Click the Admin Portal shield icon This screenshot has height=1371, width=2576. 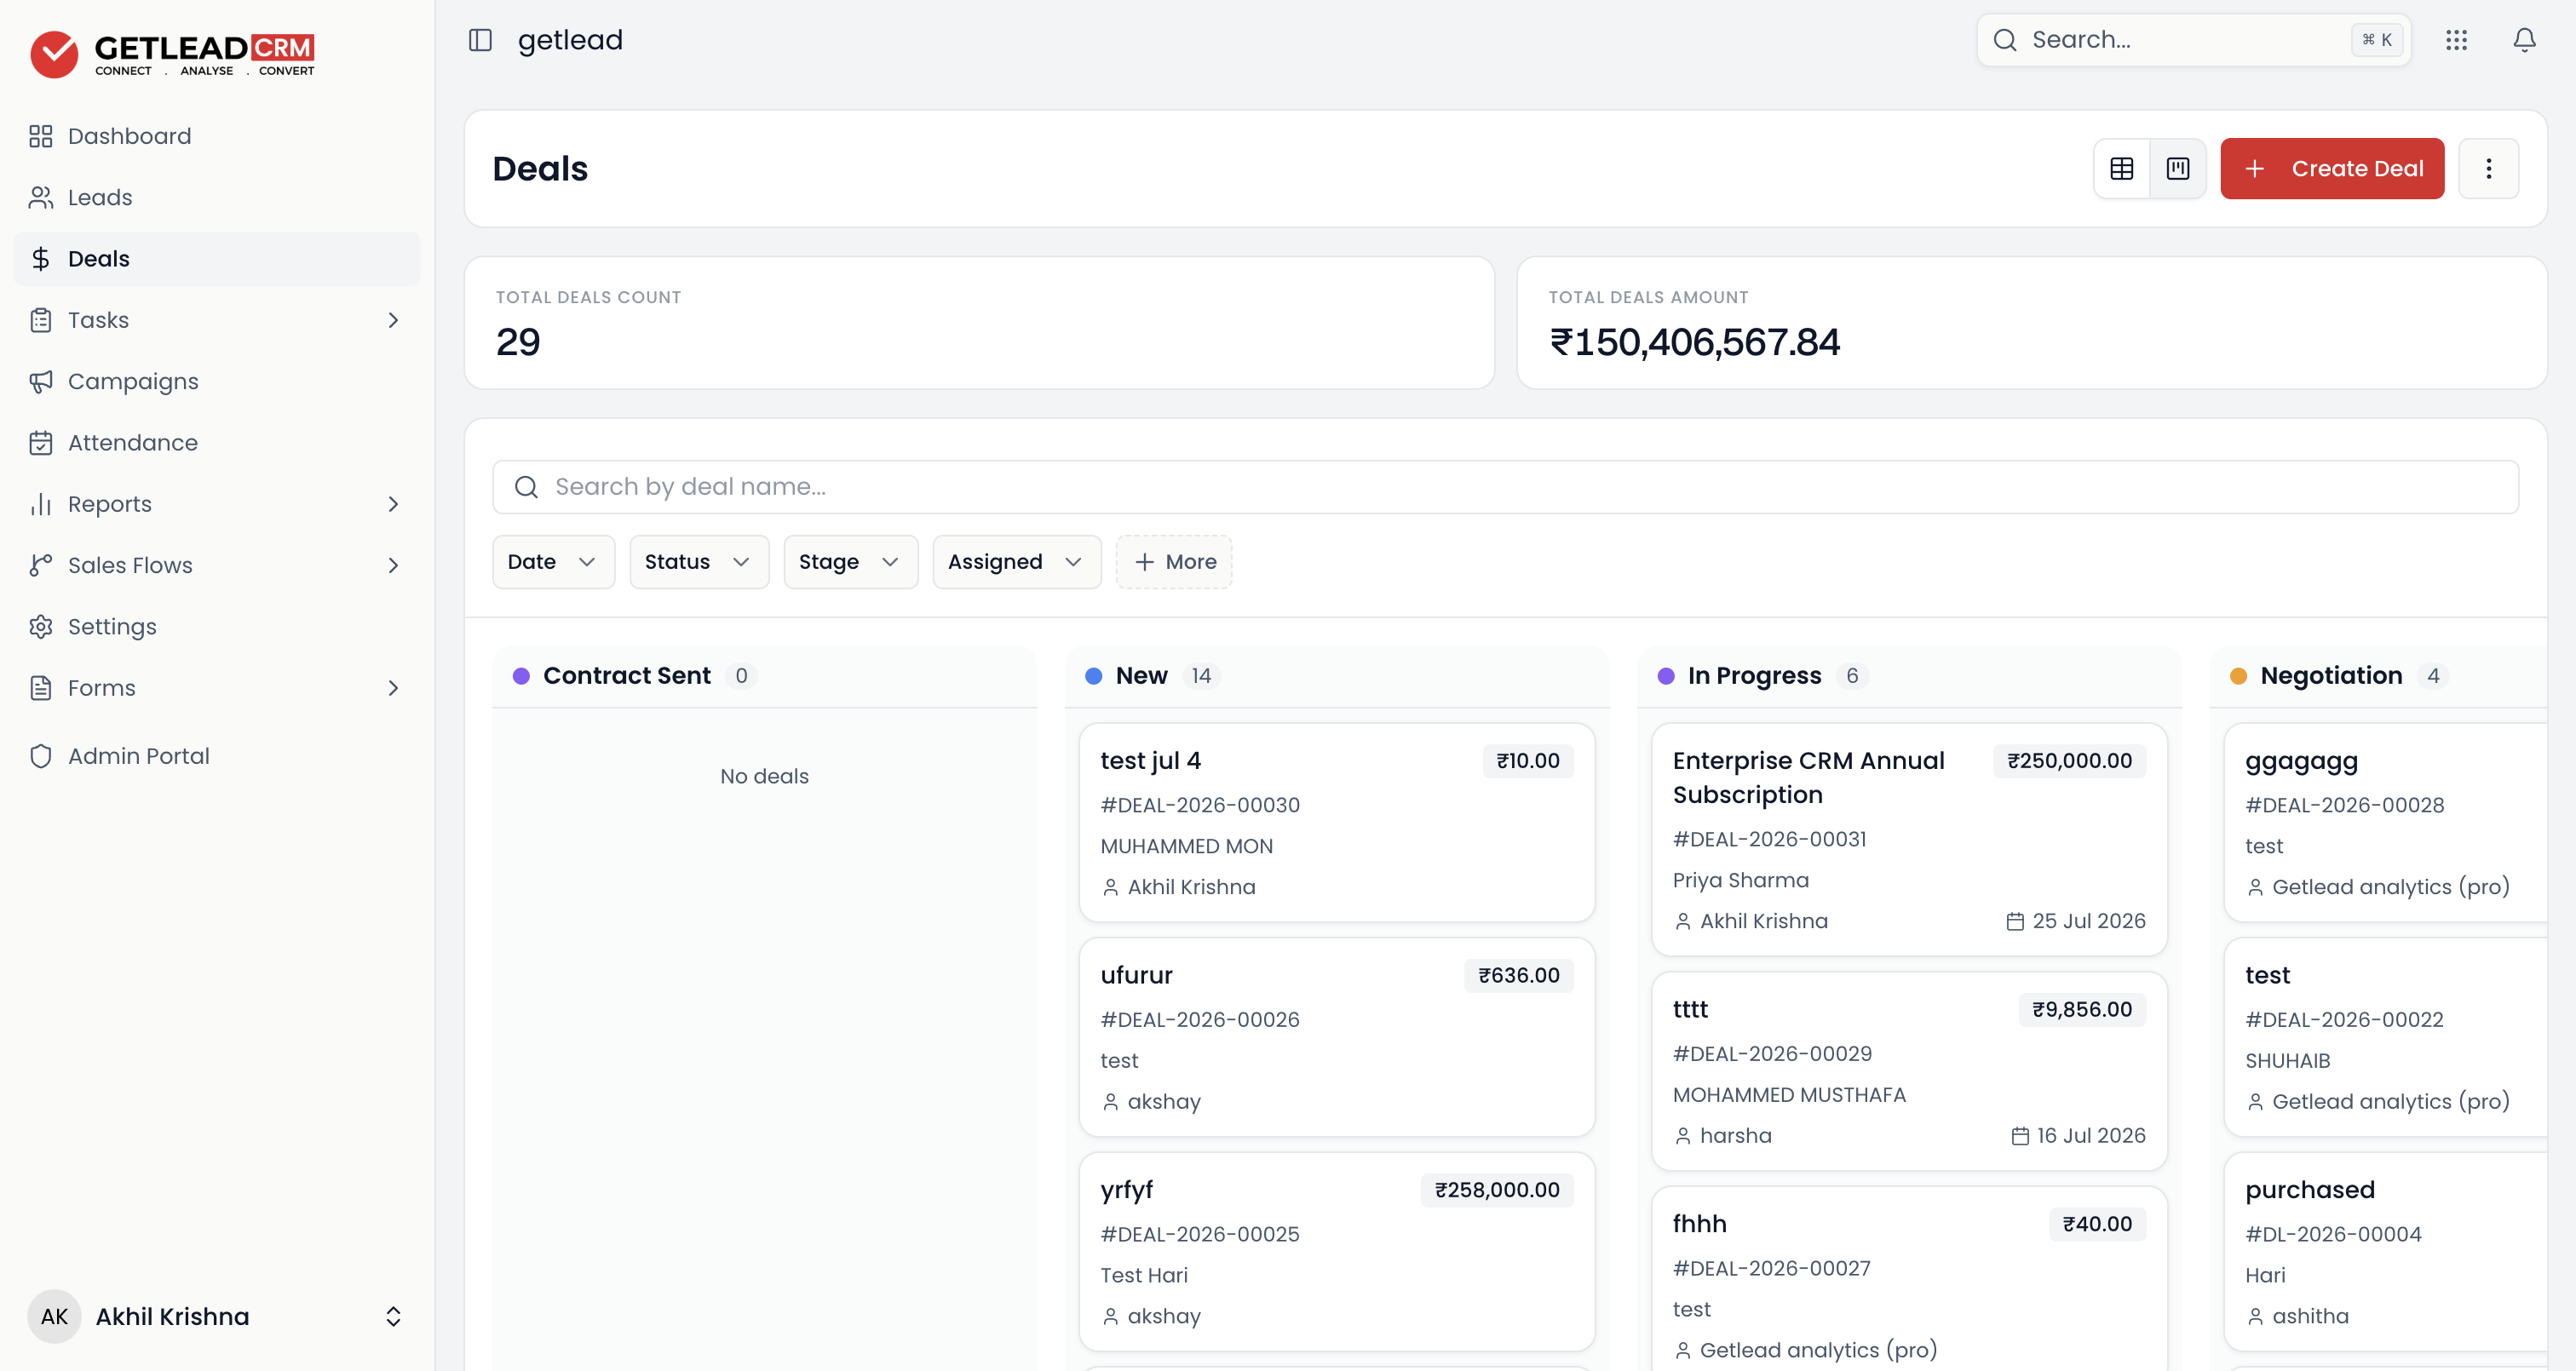pyautogui.click(x=40, y=756)
